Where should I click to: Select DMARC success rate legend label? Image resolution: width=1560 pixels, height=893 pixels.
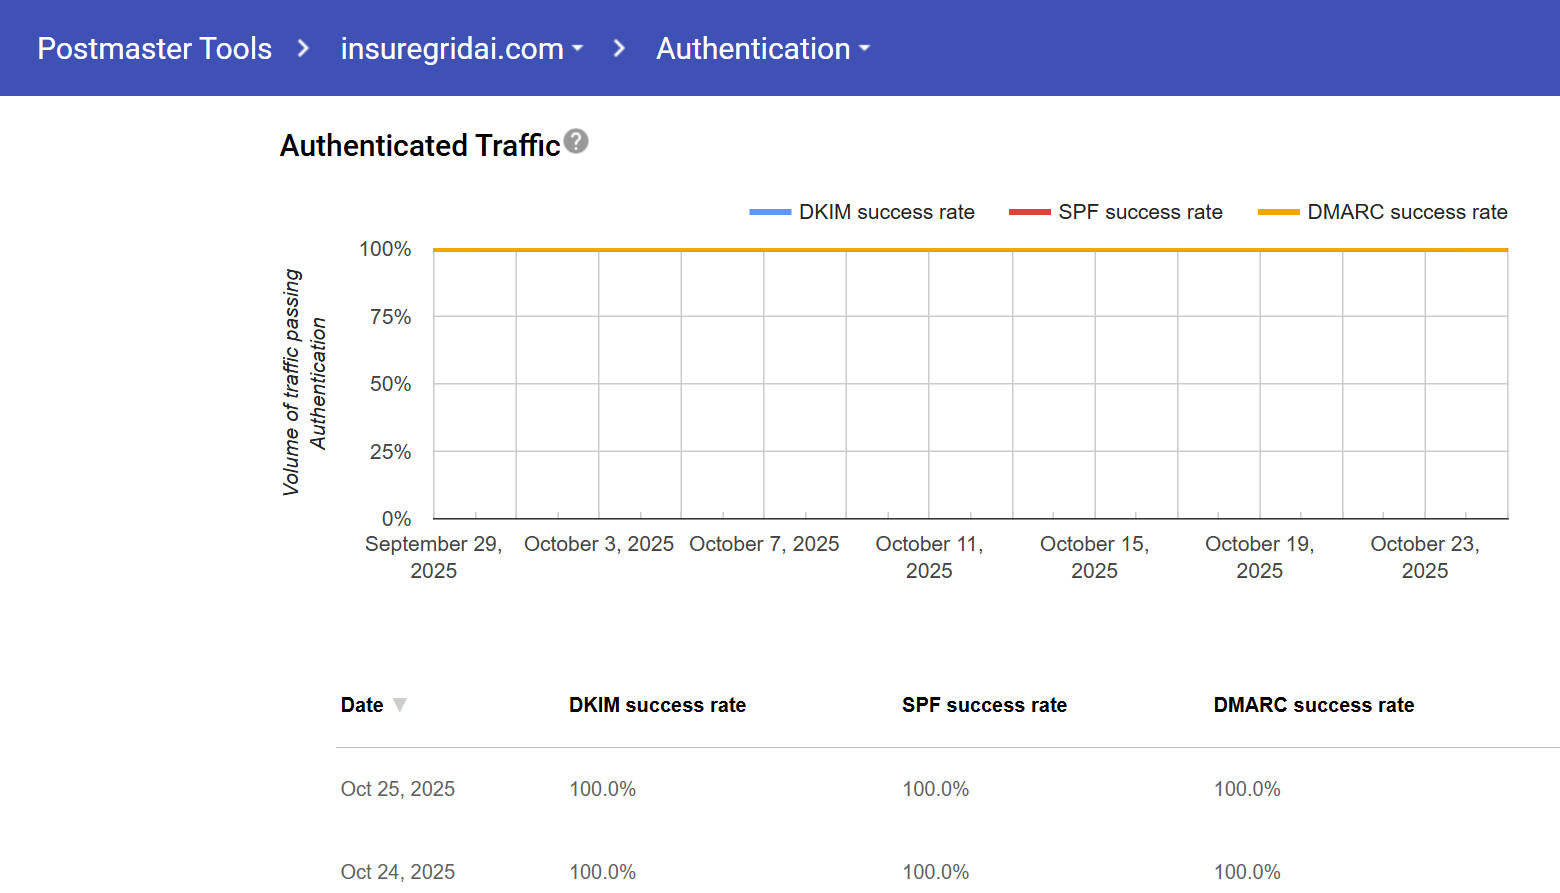coord(1407,212)
